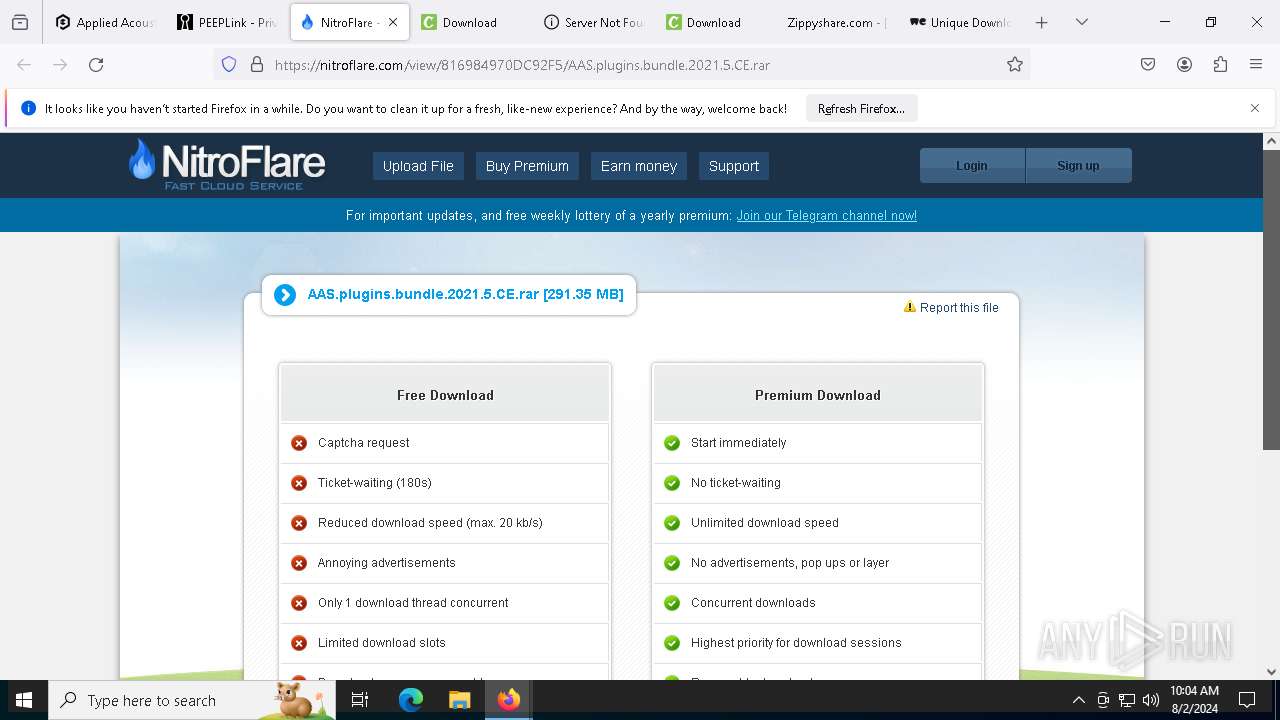Click the site security padlock icon
1280x720 pixels.
257,64
